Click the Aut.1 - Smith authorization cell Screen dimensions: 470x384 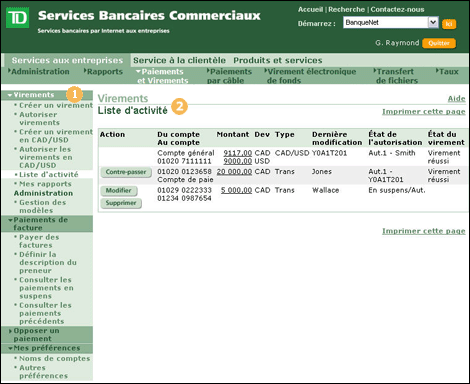point(392,153)
